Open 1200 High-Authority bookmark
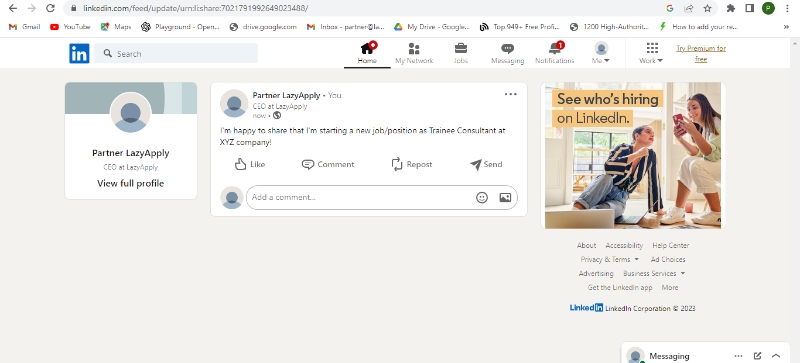Viewport: 800px width, 363px height. (x=609, y=27)
